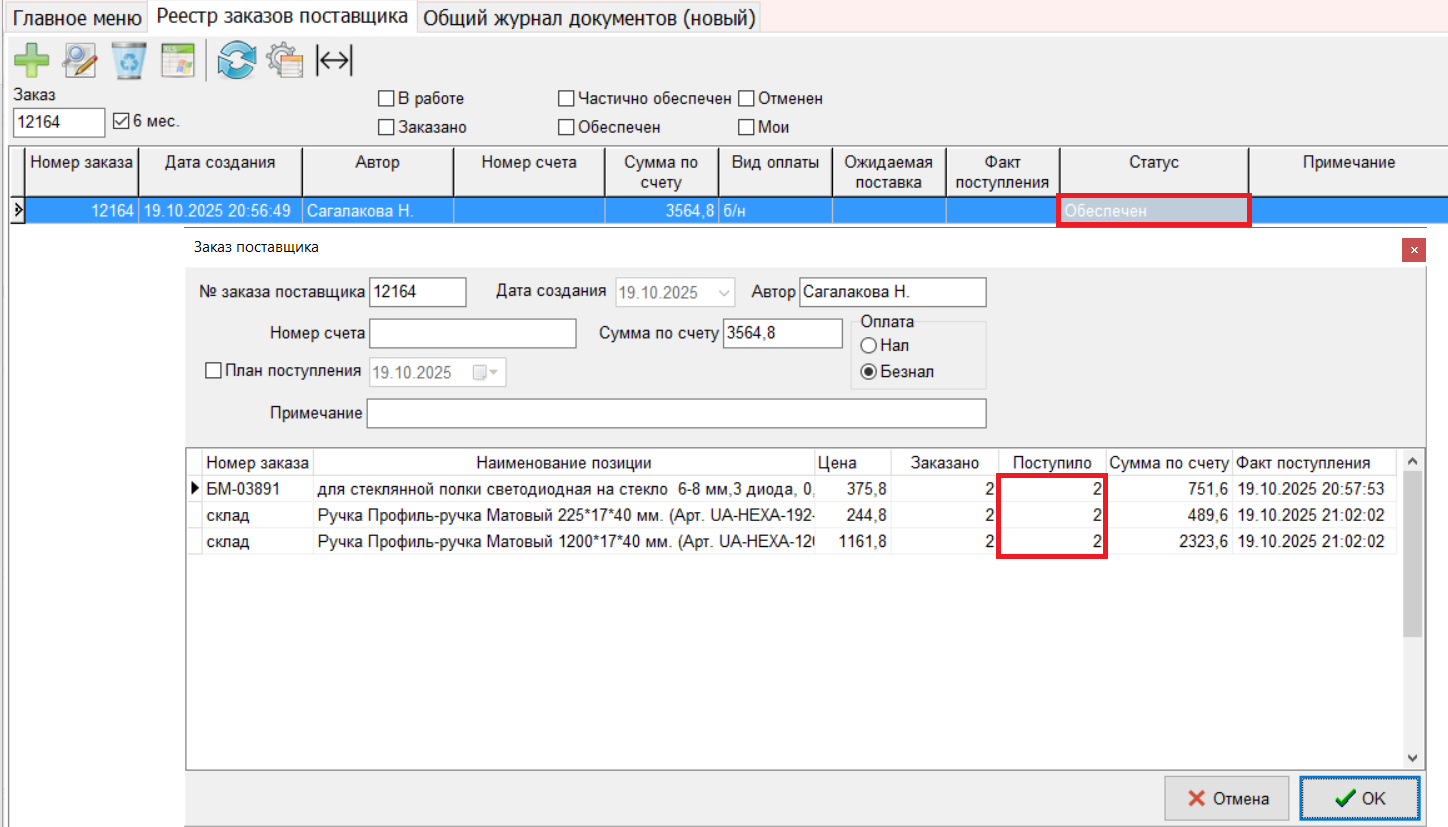Open table settings gear icon
This screenshot has width=1448, height=827.
pos(285,60)
